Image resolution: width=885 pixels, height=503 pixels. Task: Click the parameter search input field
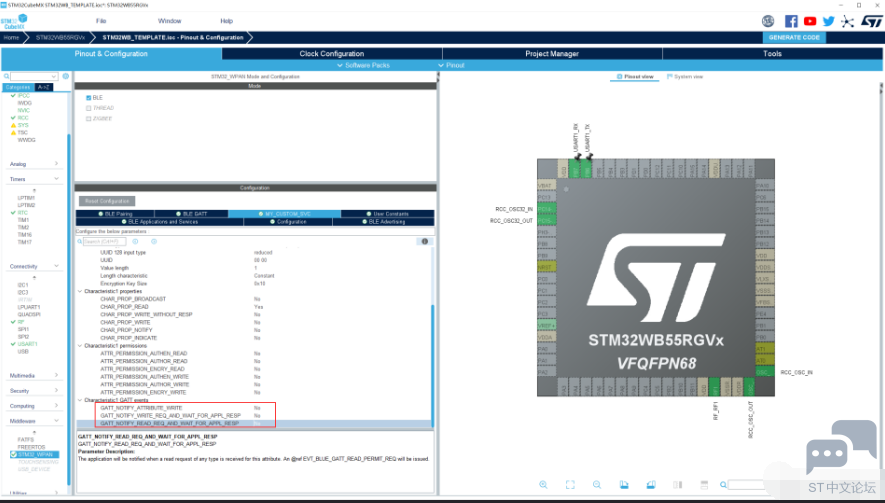click(106, 241)
